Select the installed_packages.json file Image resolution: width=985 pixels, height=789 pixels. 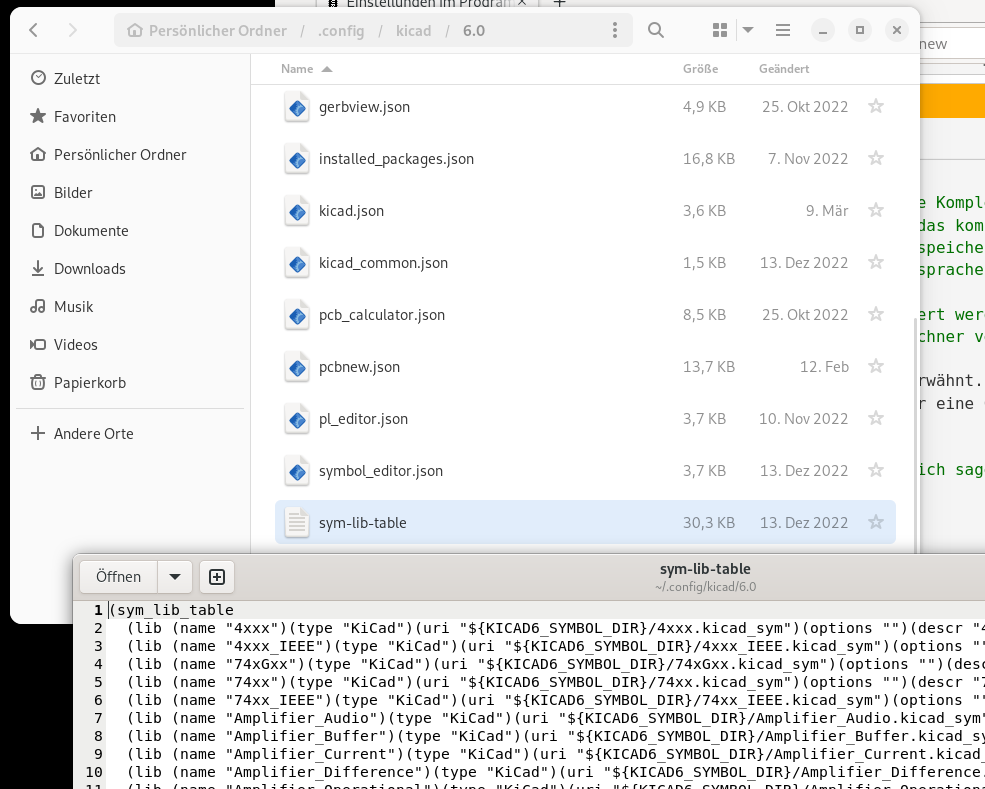(585, 159)
